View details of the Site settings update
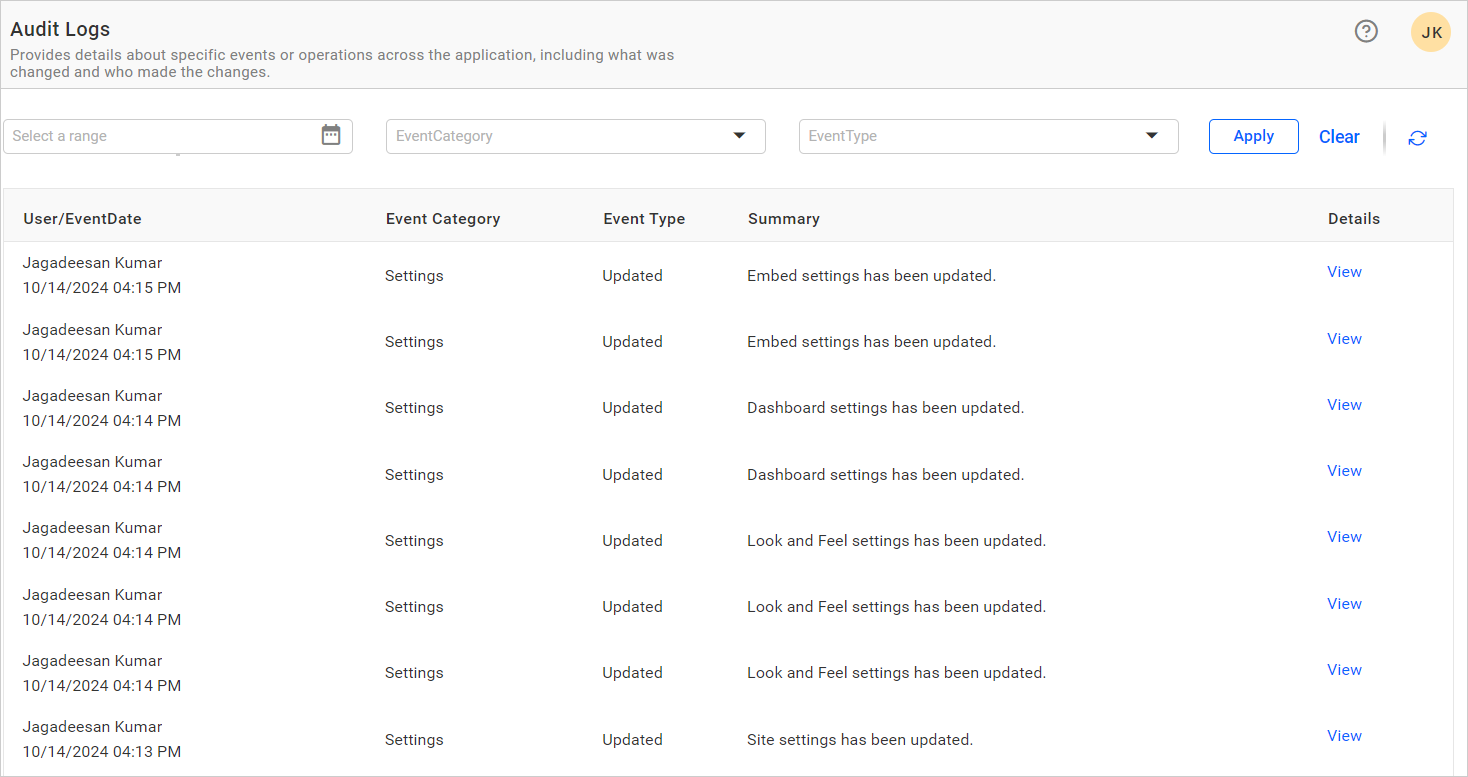Screen dimensions: 1468x777 (1344, 735)
